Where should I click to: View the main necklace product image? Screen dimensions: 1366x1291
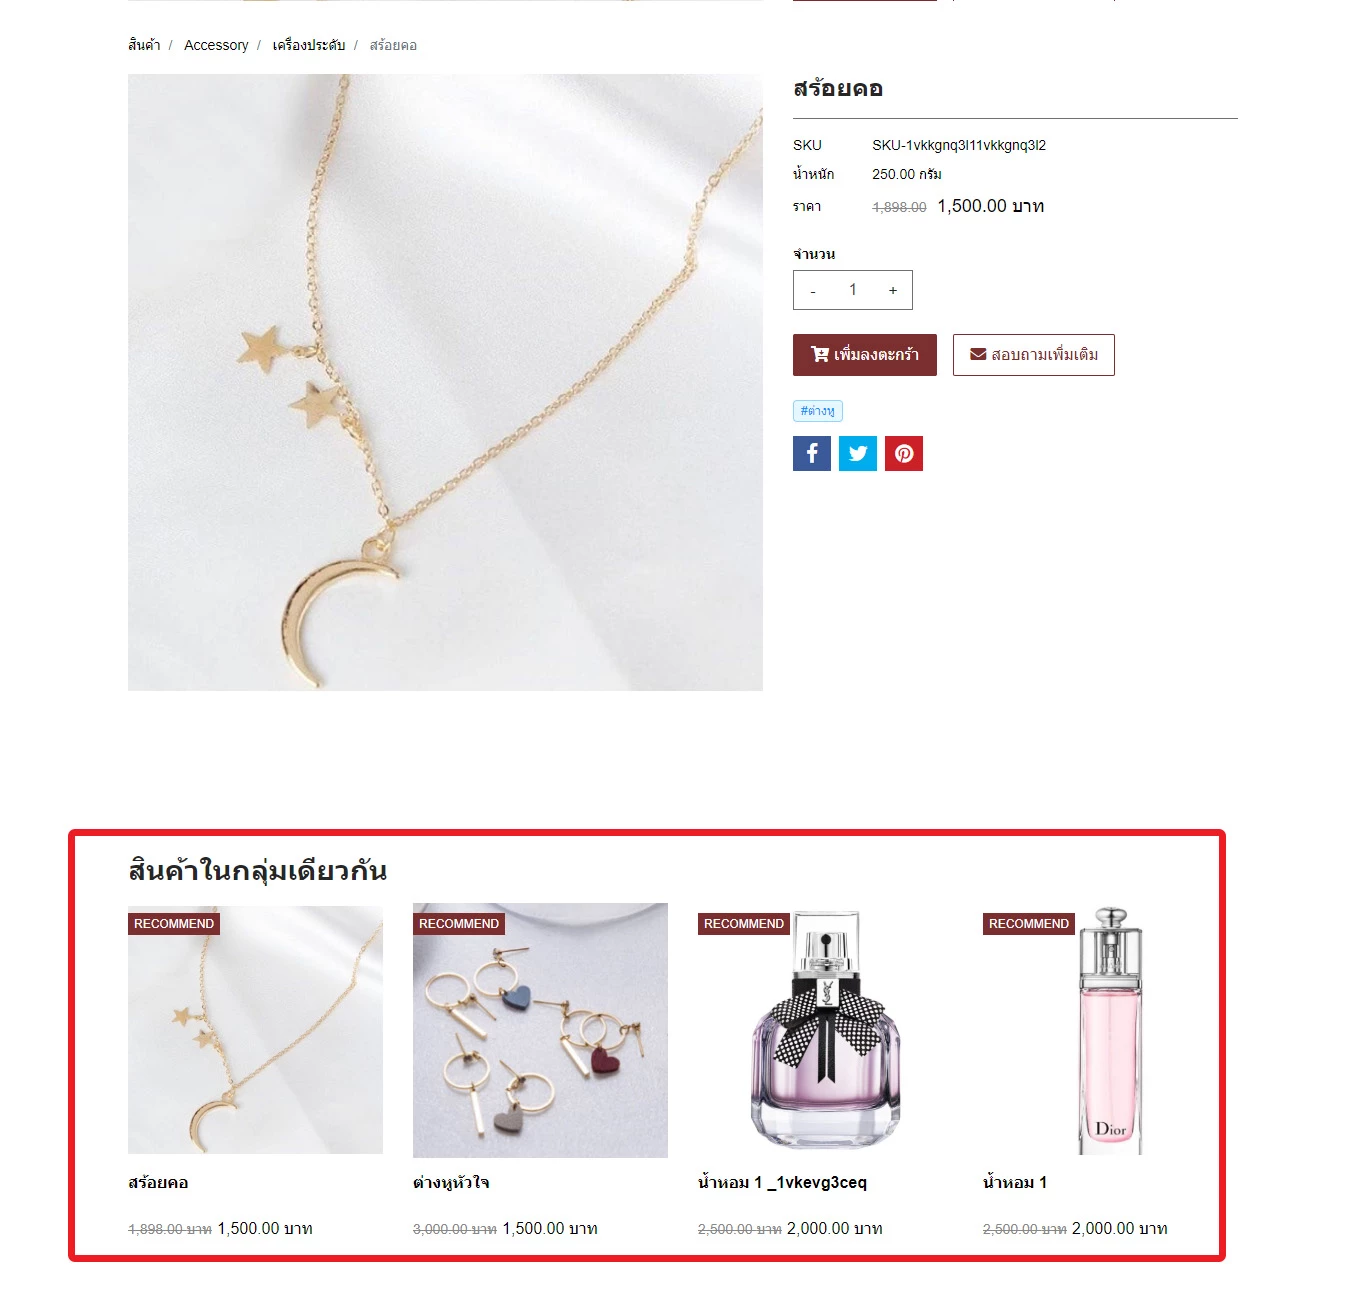click(x=445, y=382)
